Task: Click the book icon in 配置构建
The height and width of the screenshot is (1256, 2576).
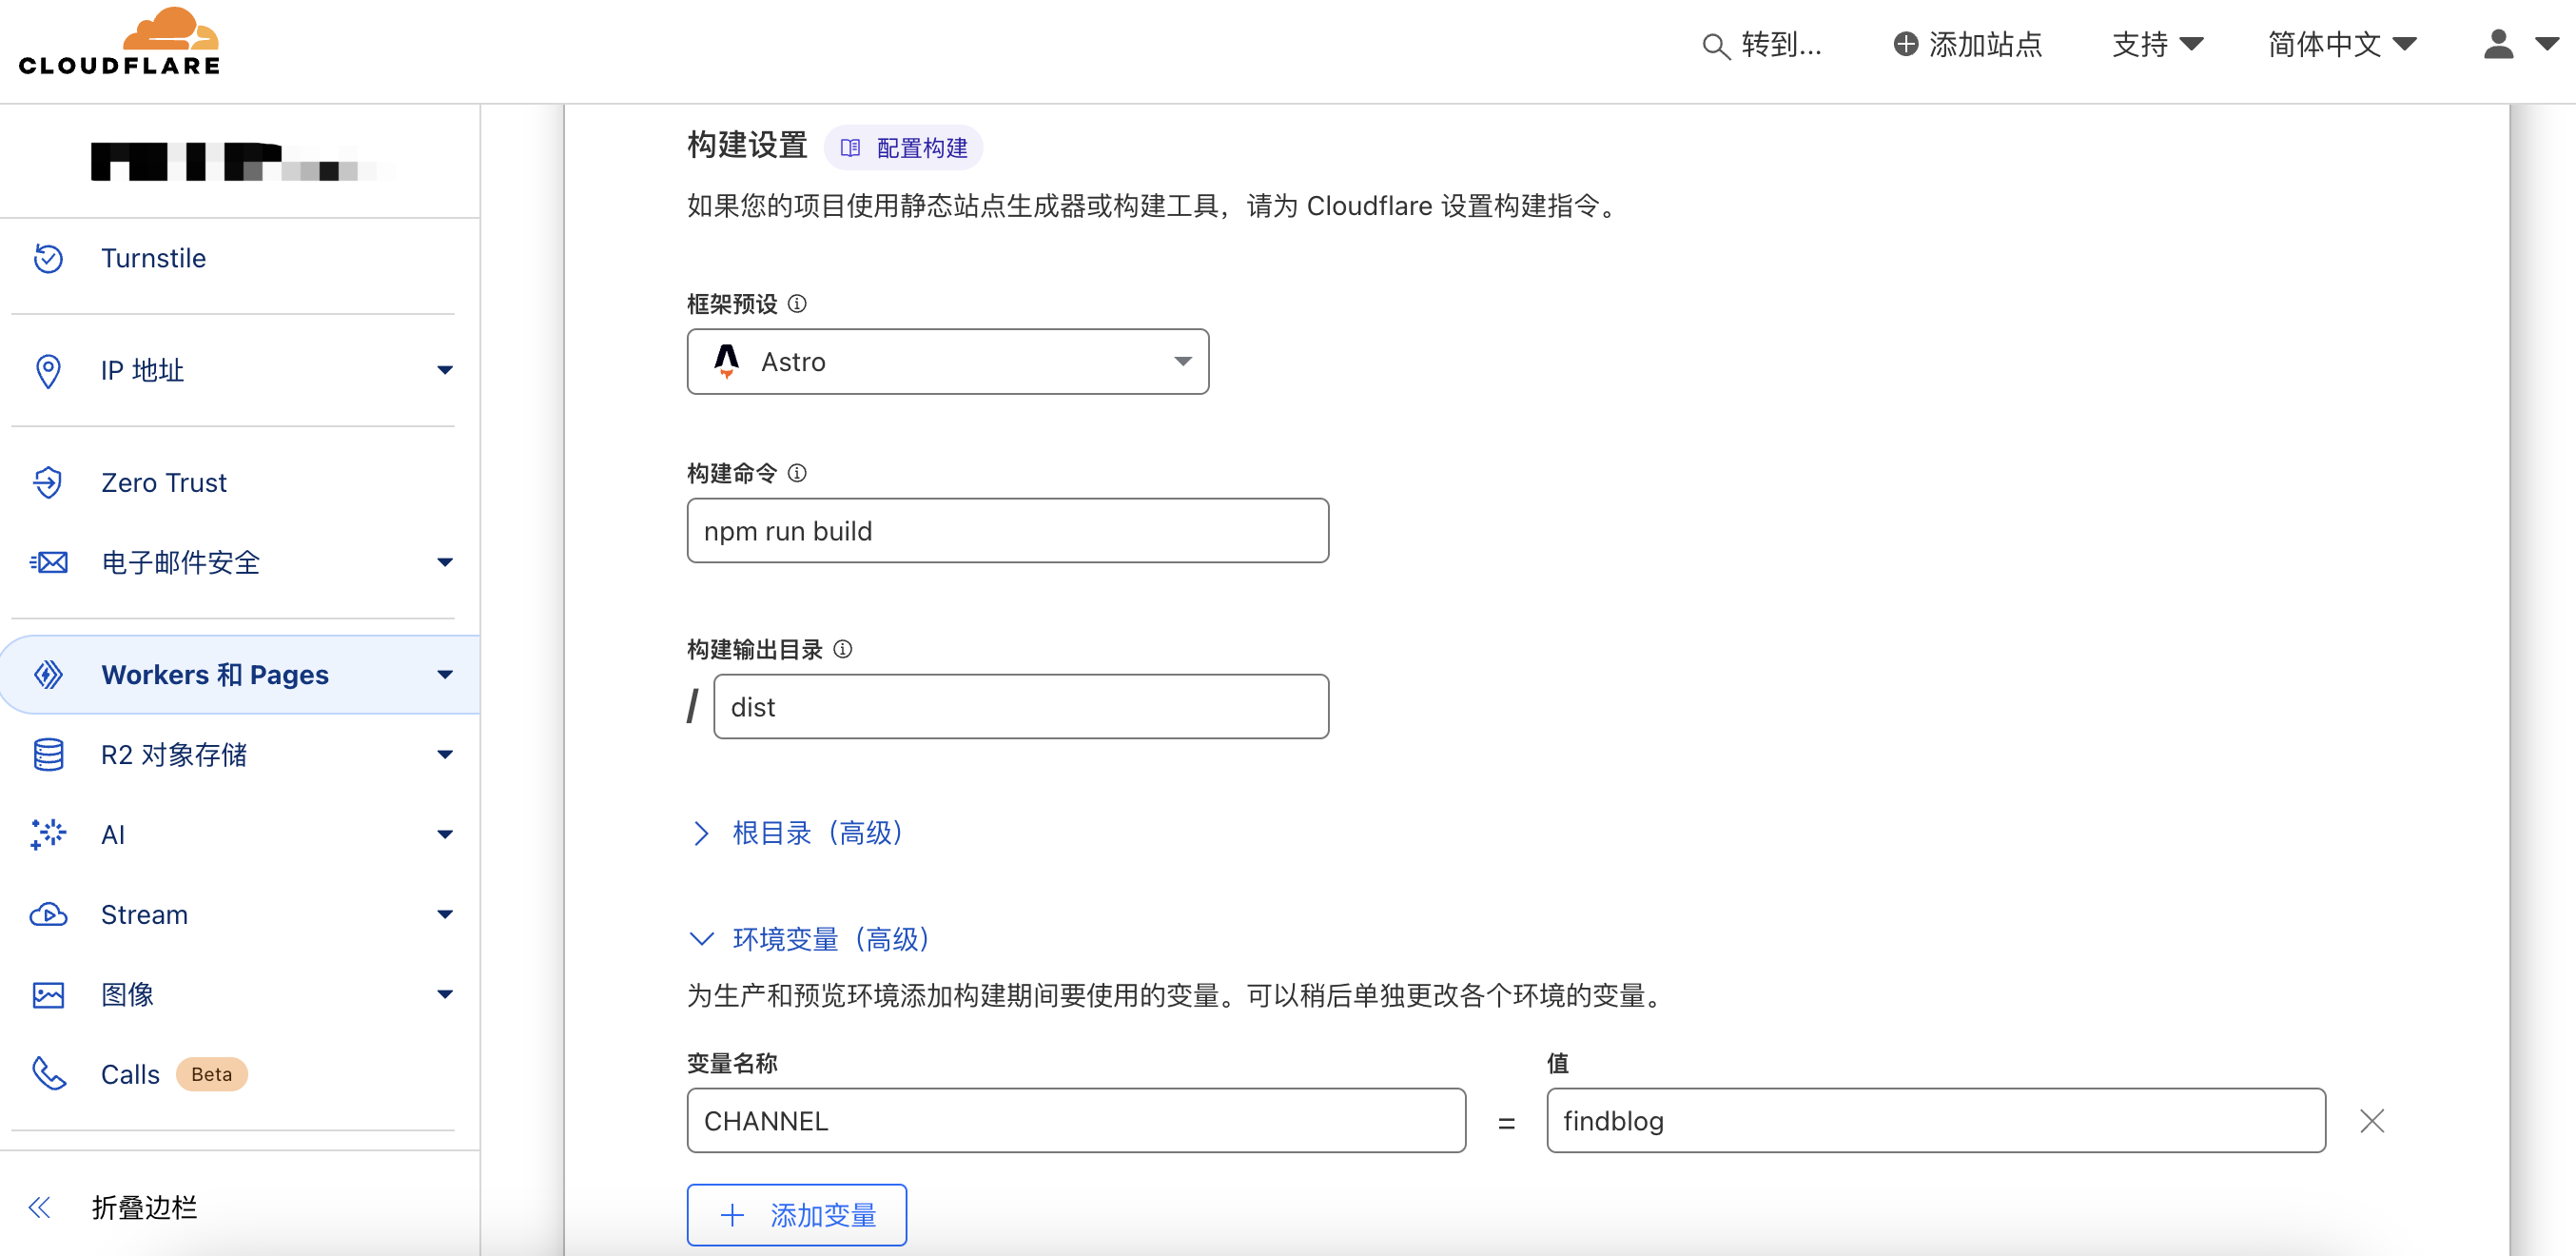Action: click(x=850, y=147)
